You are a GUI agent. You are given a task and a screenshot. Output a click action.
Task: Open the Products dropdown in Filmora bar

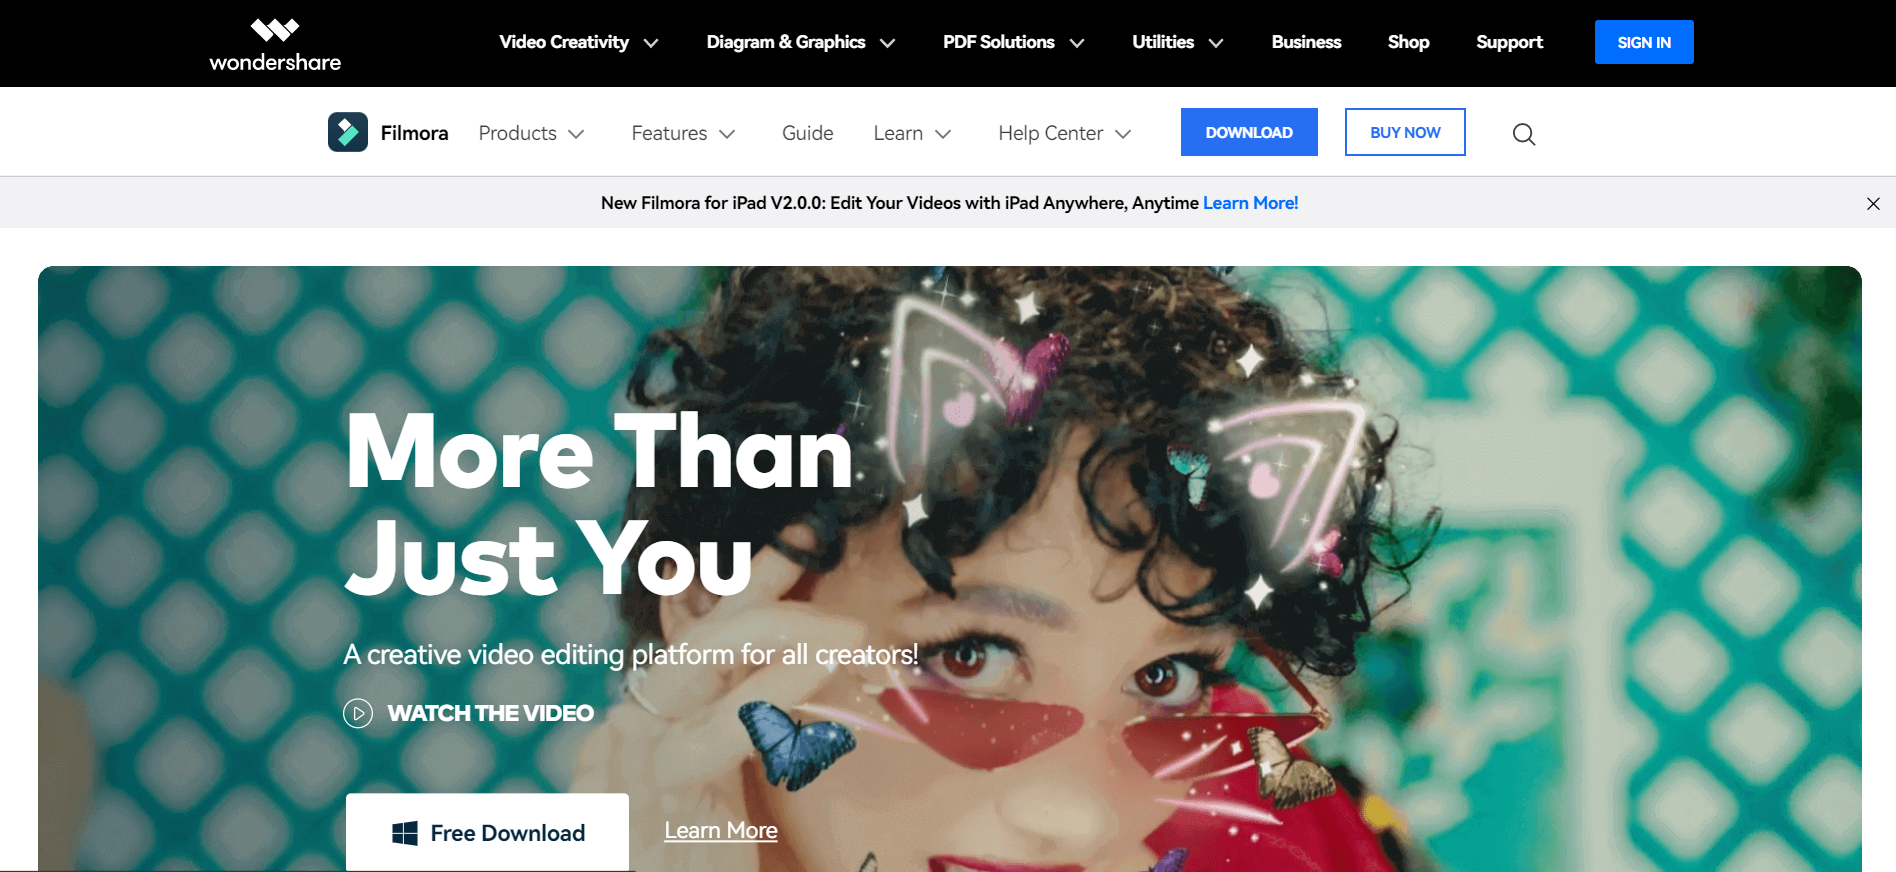pos(531,133)
